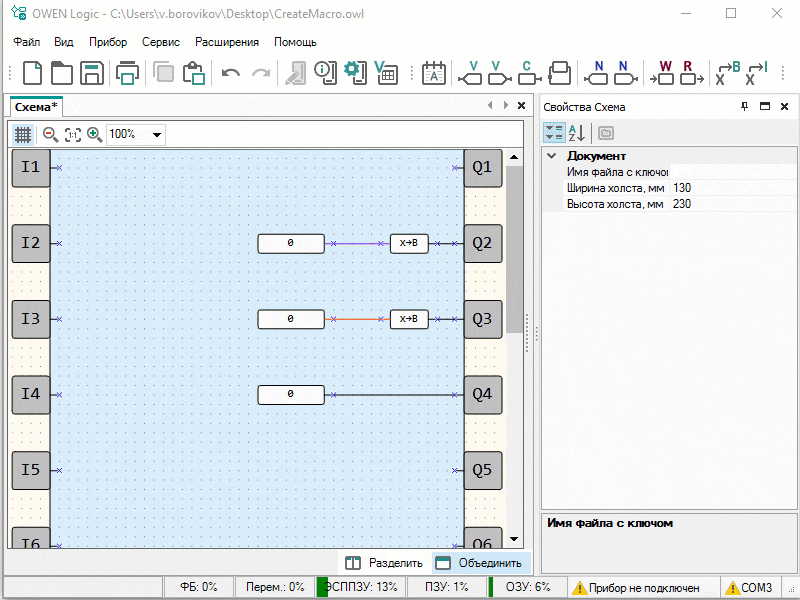Screen dimensions: 800x600
Task: Click the Print icon in toolbar
Action: (127, 73)
